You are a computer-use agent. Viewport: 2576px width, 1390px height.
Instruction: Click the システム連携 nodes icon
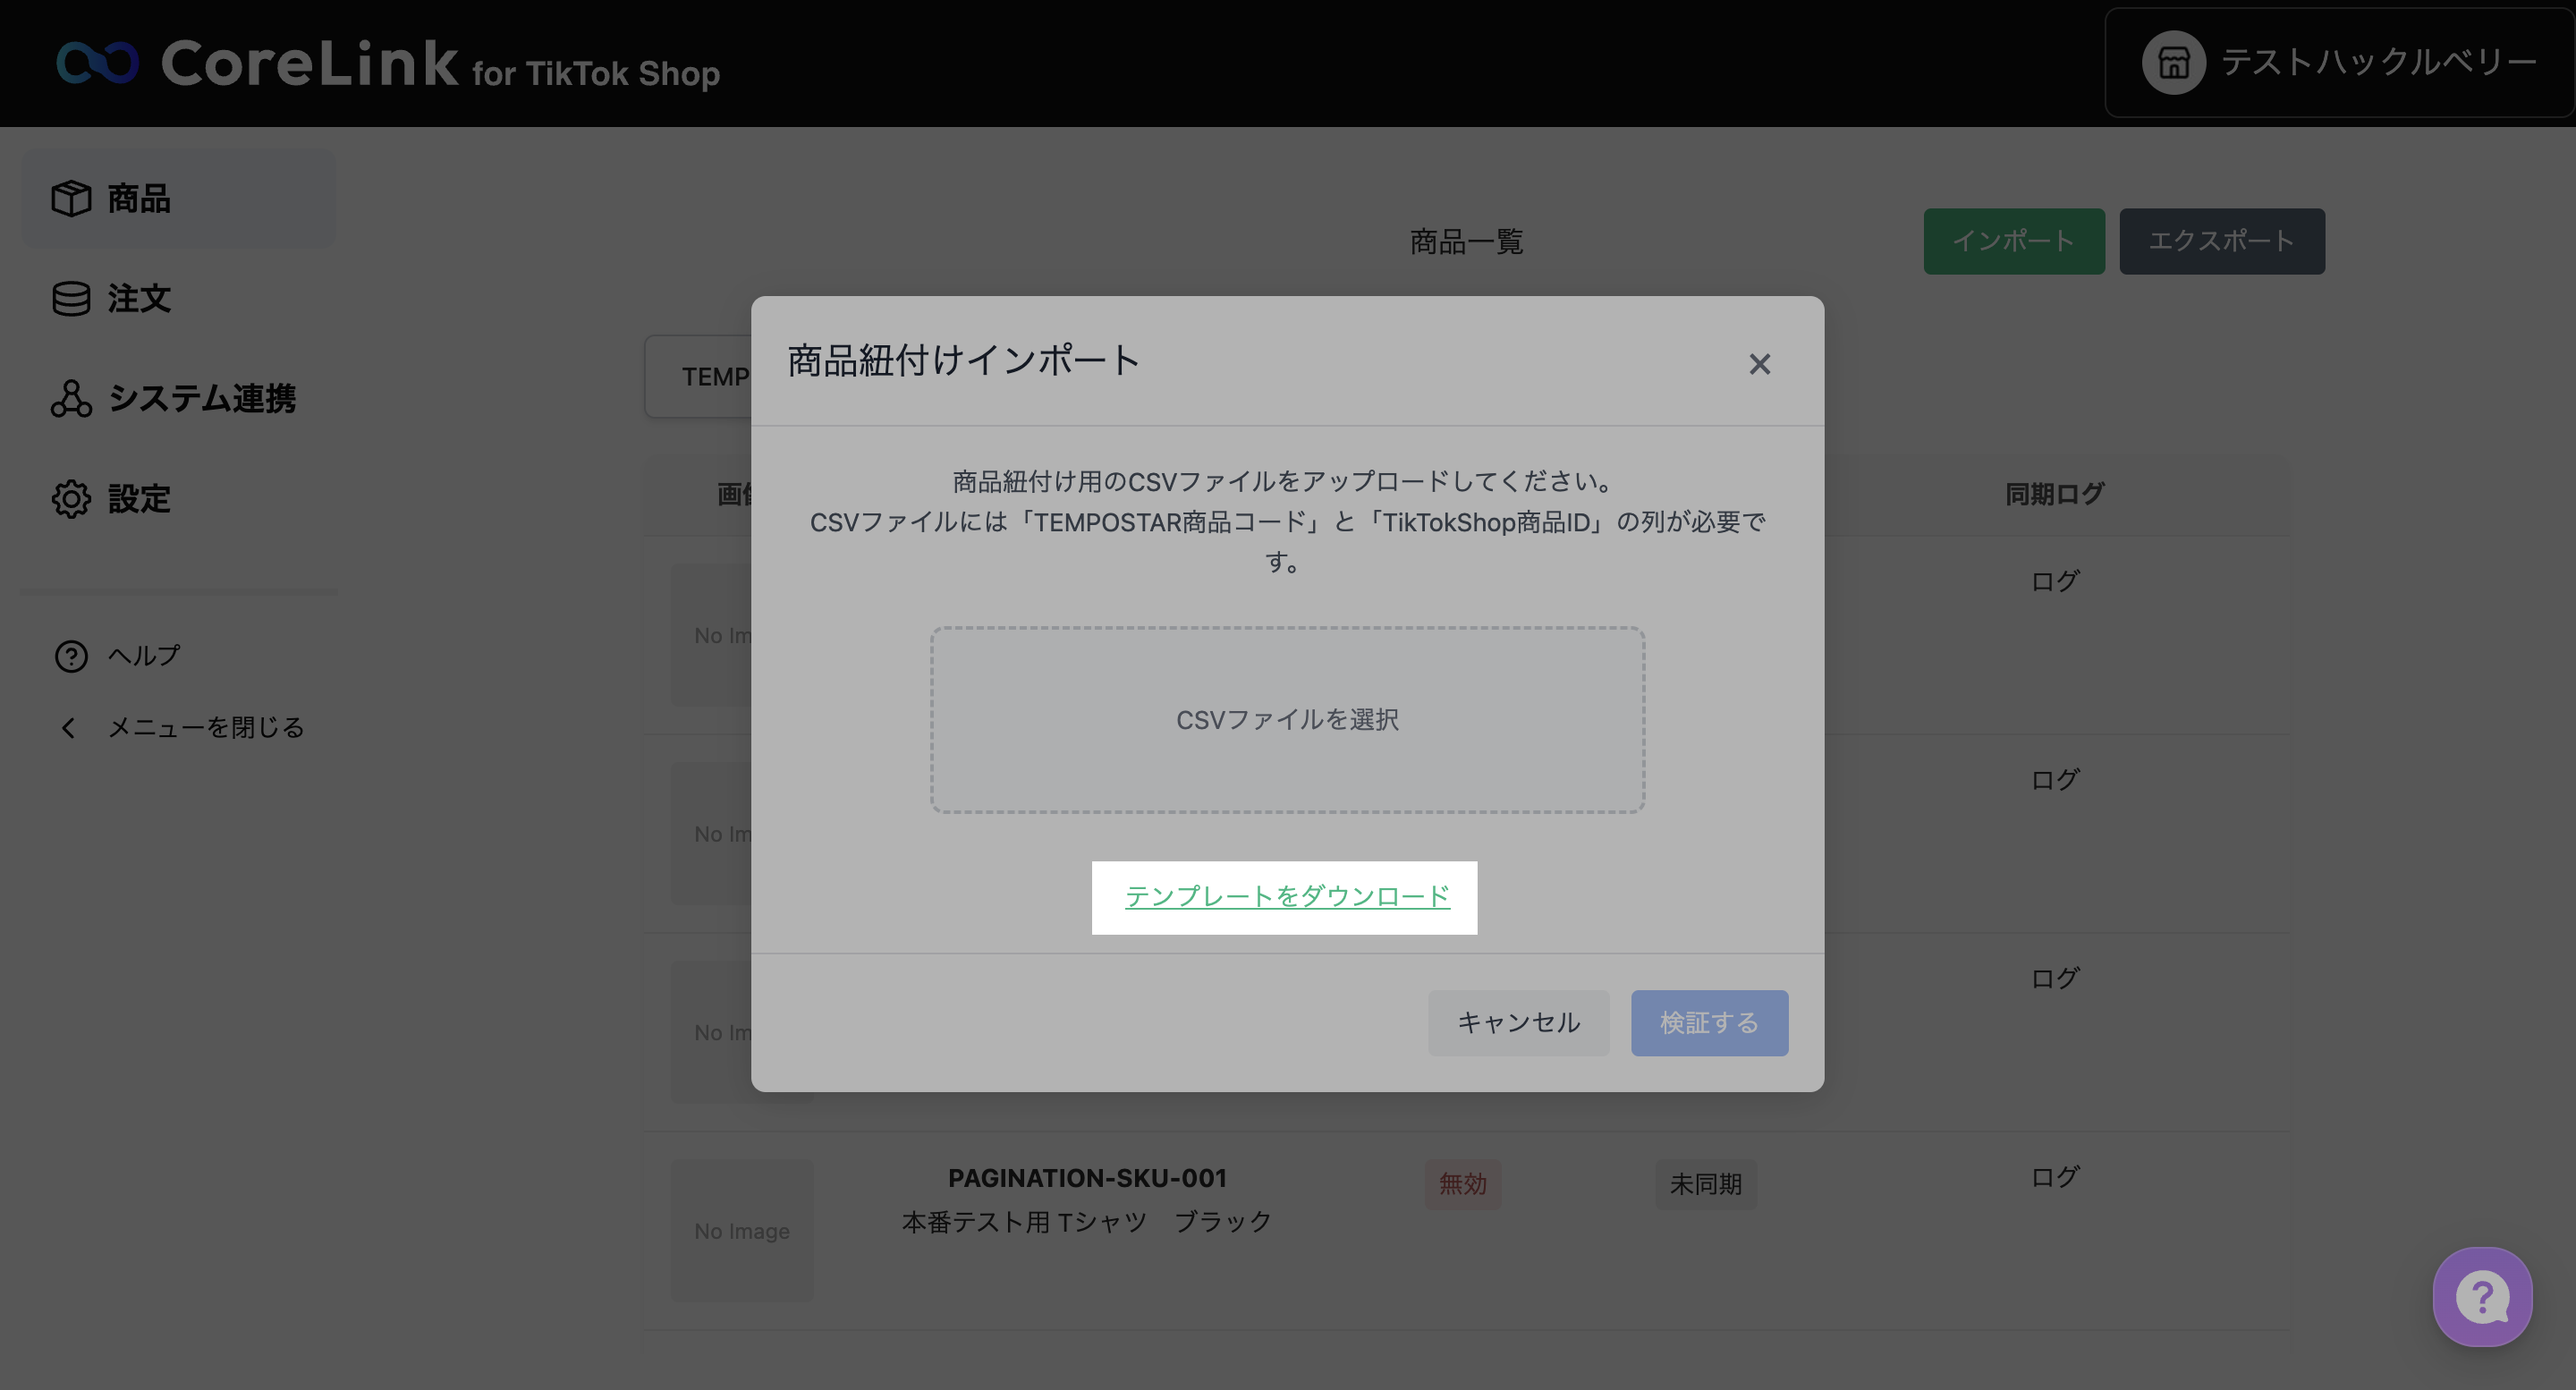[71, 398]
